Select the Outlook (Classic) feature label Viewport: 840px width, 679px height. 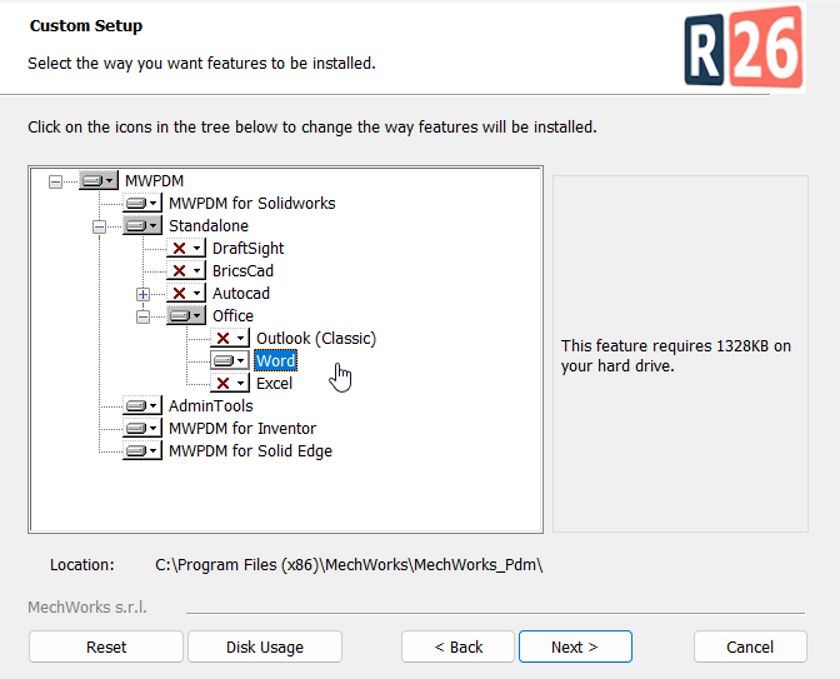point(316,338)
